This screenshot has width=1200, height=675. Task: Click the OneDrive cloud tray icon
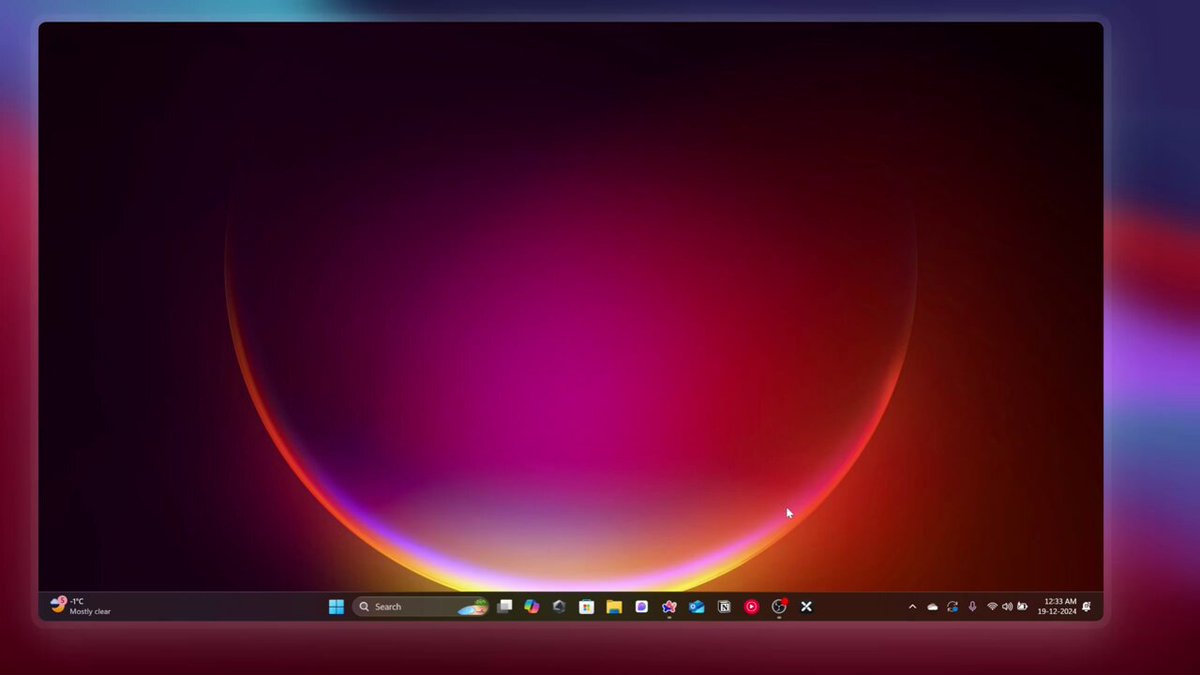932,607
